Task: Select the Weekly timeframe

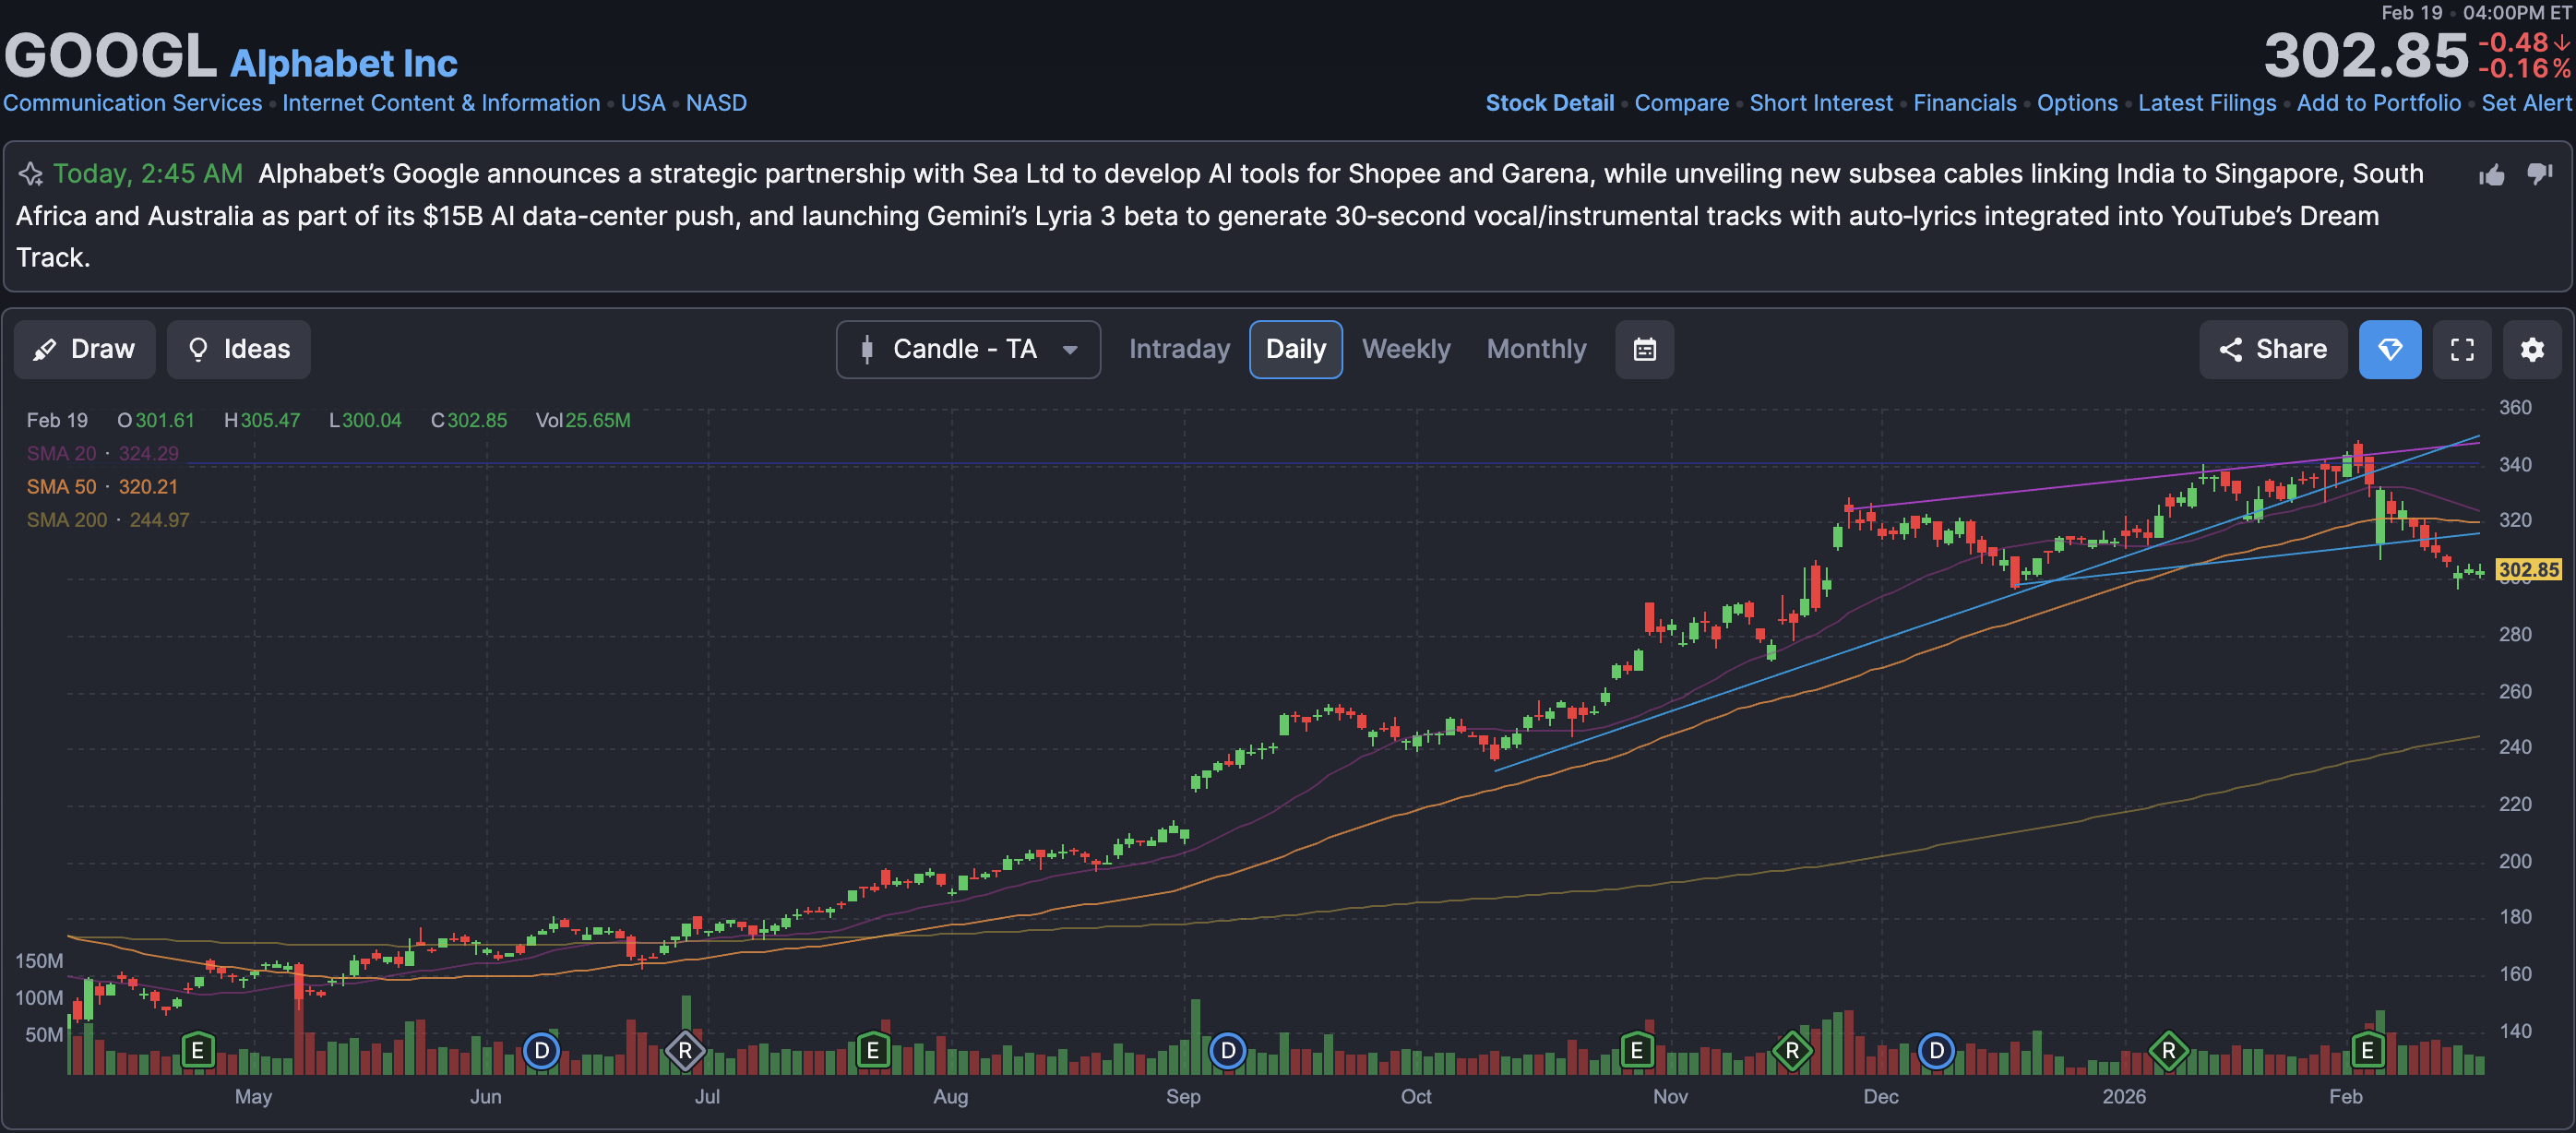Action: pos(1405,349)
